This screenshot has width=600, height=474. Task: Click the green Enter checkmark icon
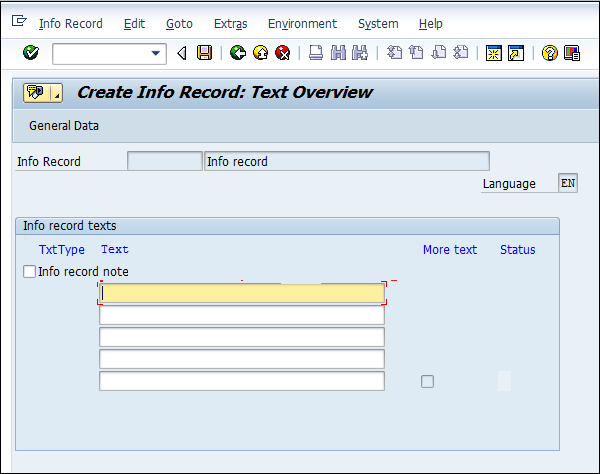[x=30, y=53]
